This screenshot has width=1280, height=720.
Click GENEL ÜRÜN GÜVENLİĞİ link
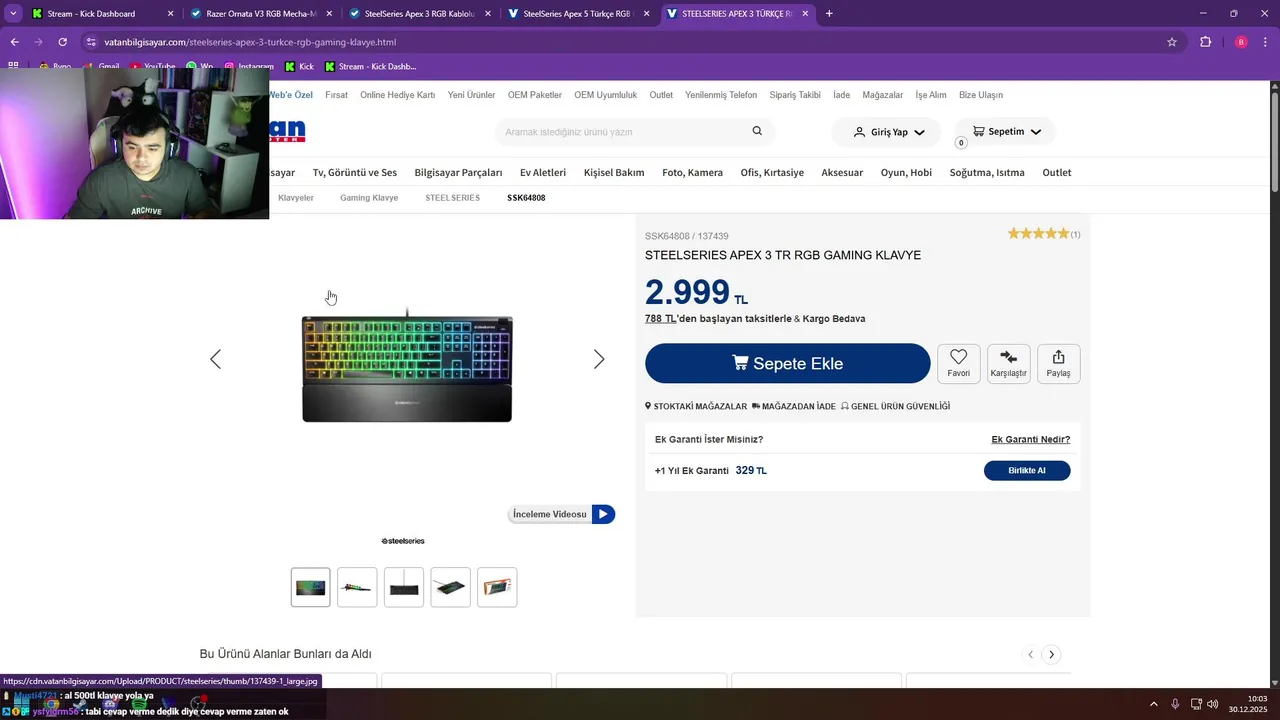point(895,406)
